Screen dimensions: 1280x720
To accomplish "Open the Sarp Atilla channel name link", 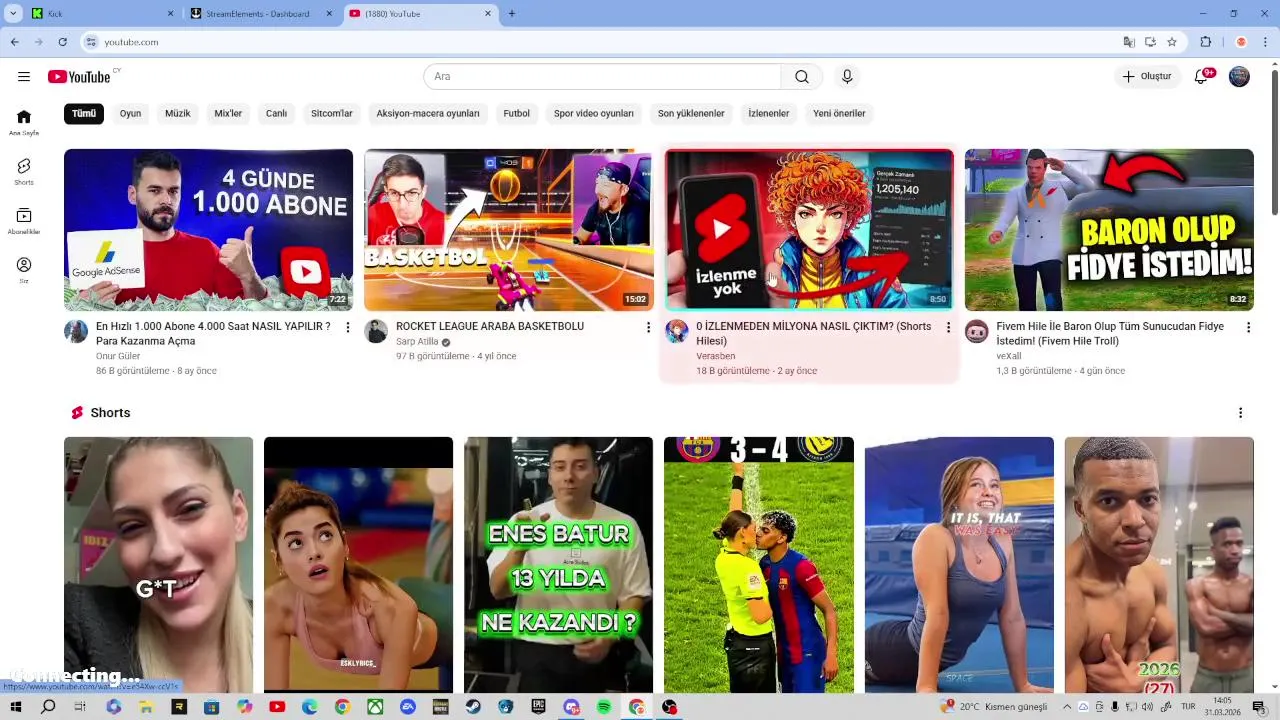I will coord(417,342).
